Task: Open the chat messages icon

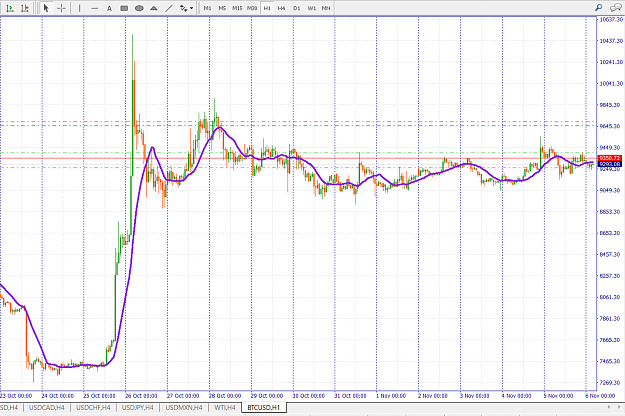Action: pos(615,8)
